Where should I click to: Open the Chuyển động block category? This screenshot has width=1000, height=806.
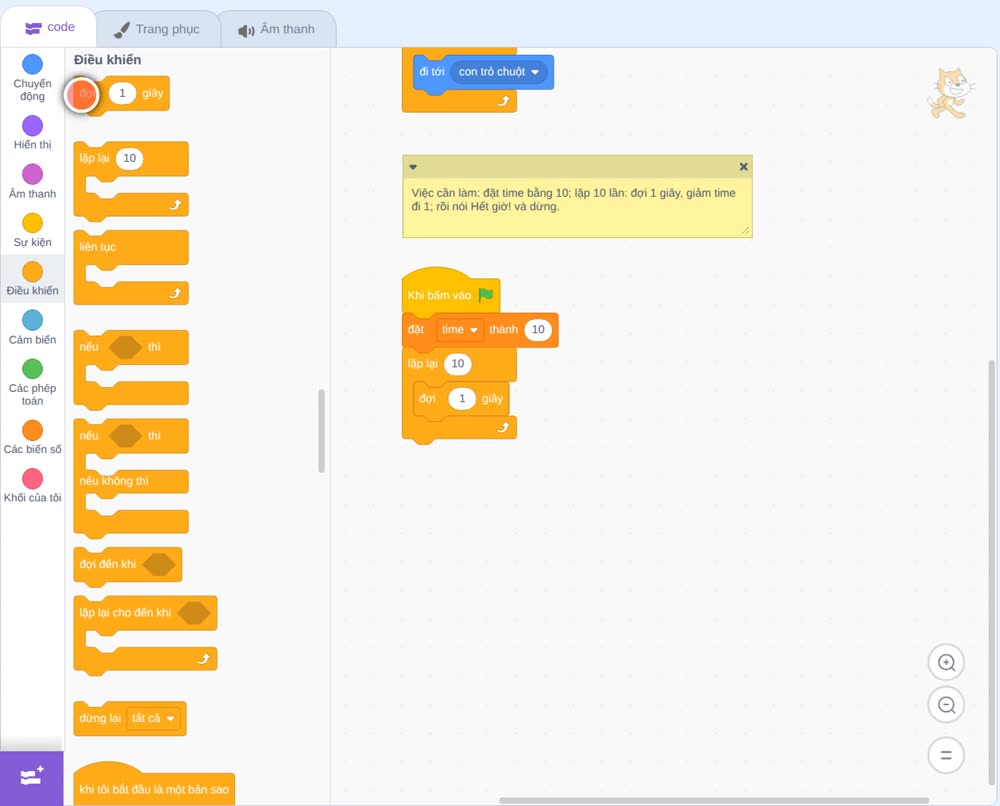32,78
